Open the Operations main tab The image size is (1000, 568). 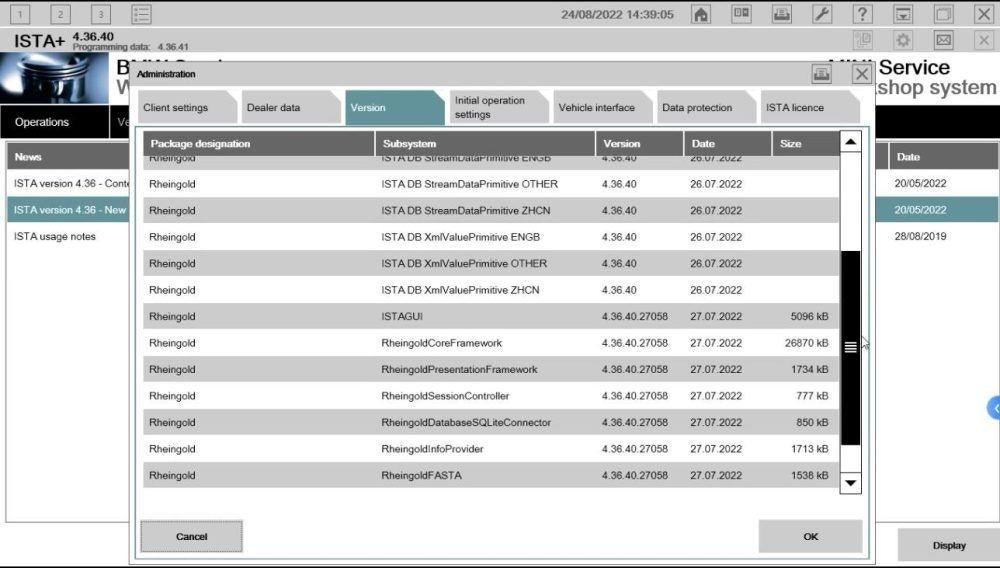(55, 122)
